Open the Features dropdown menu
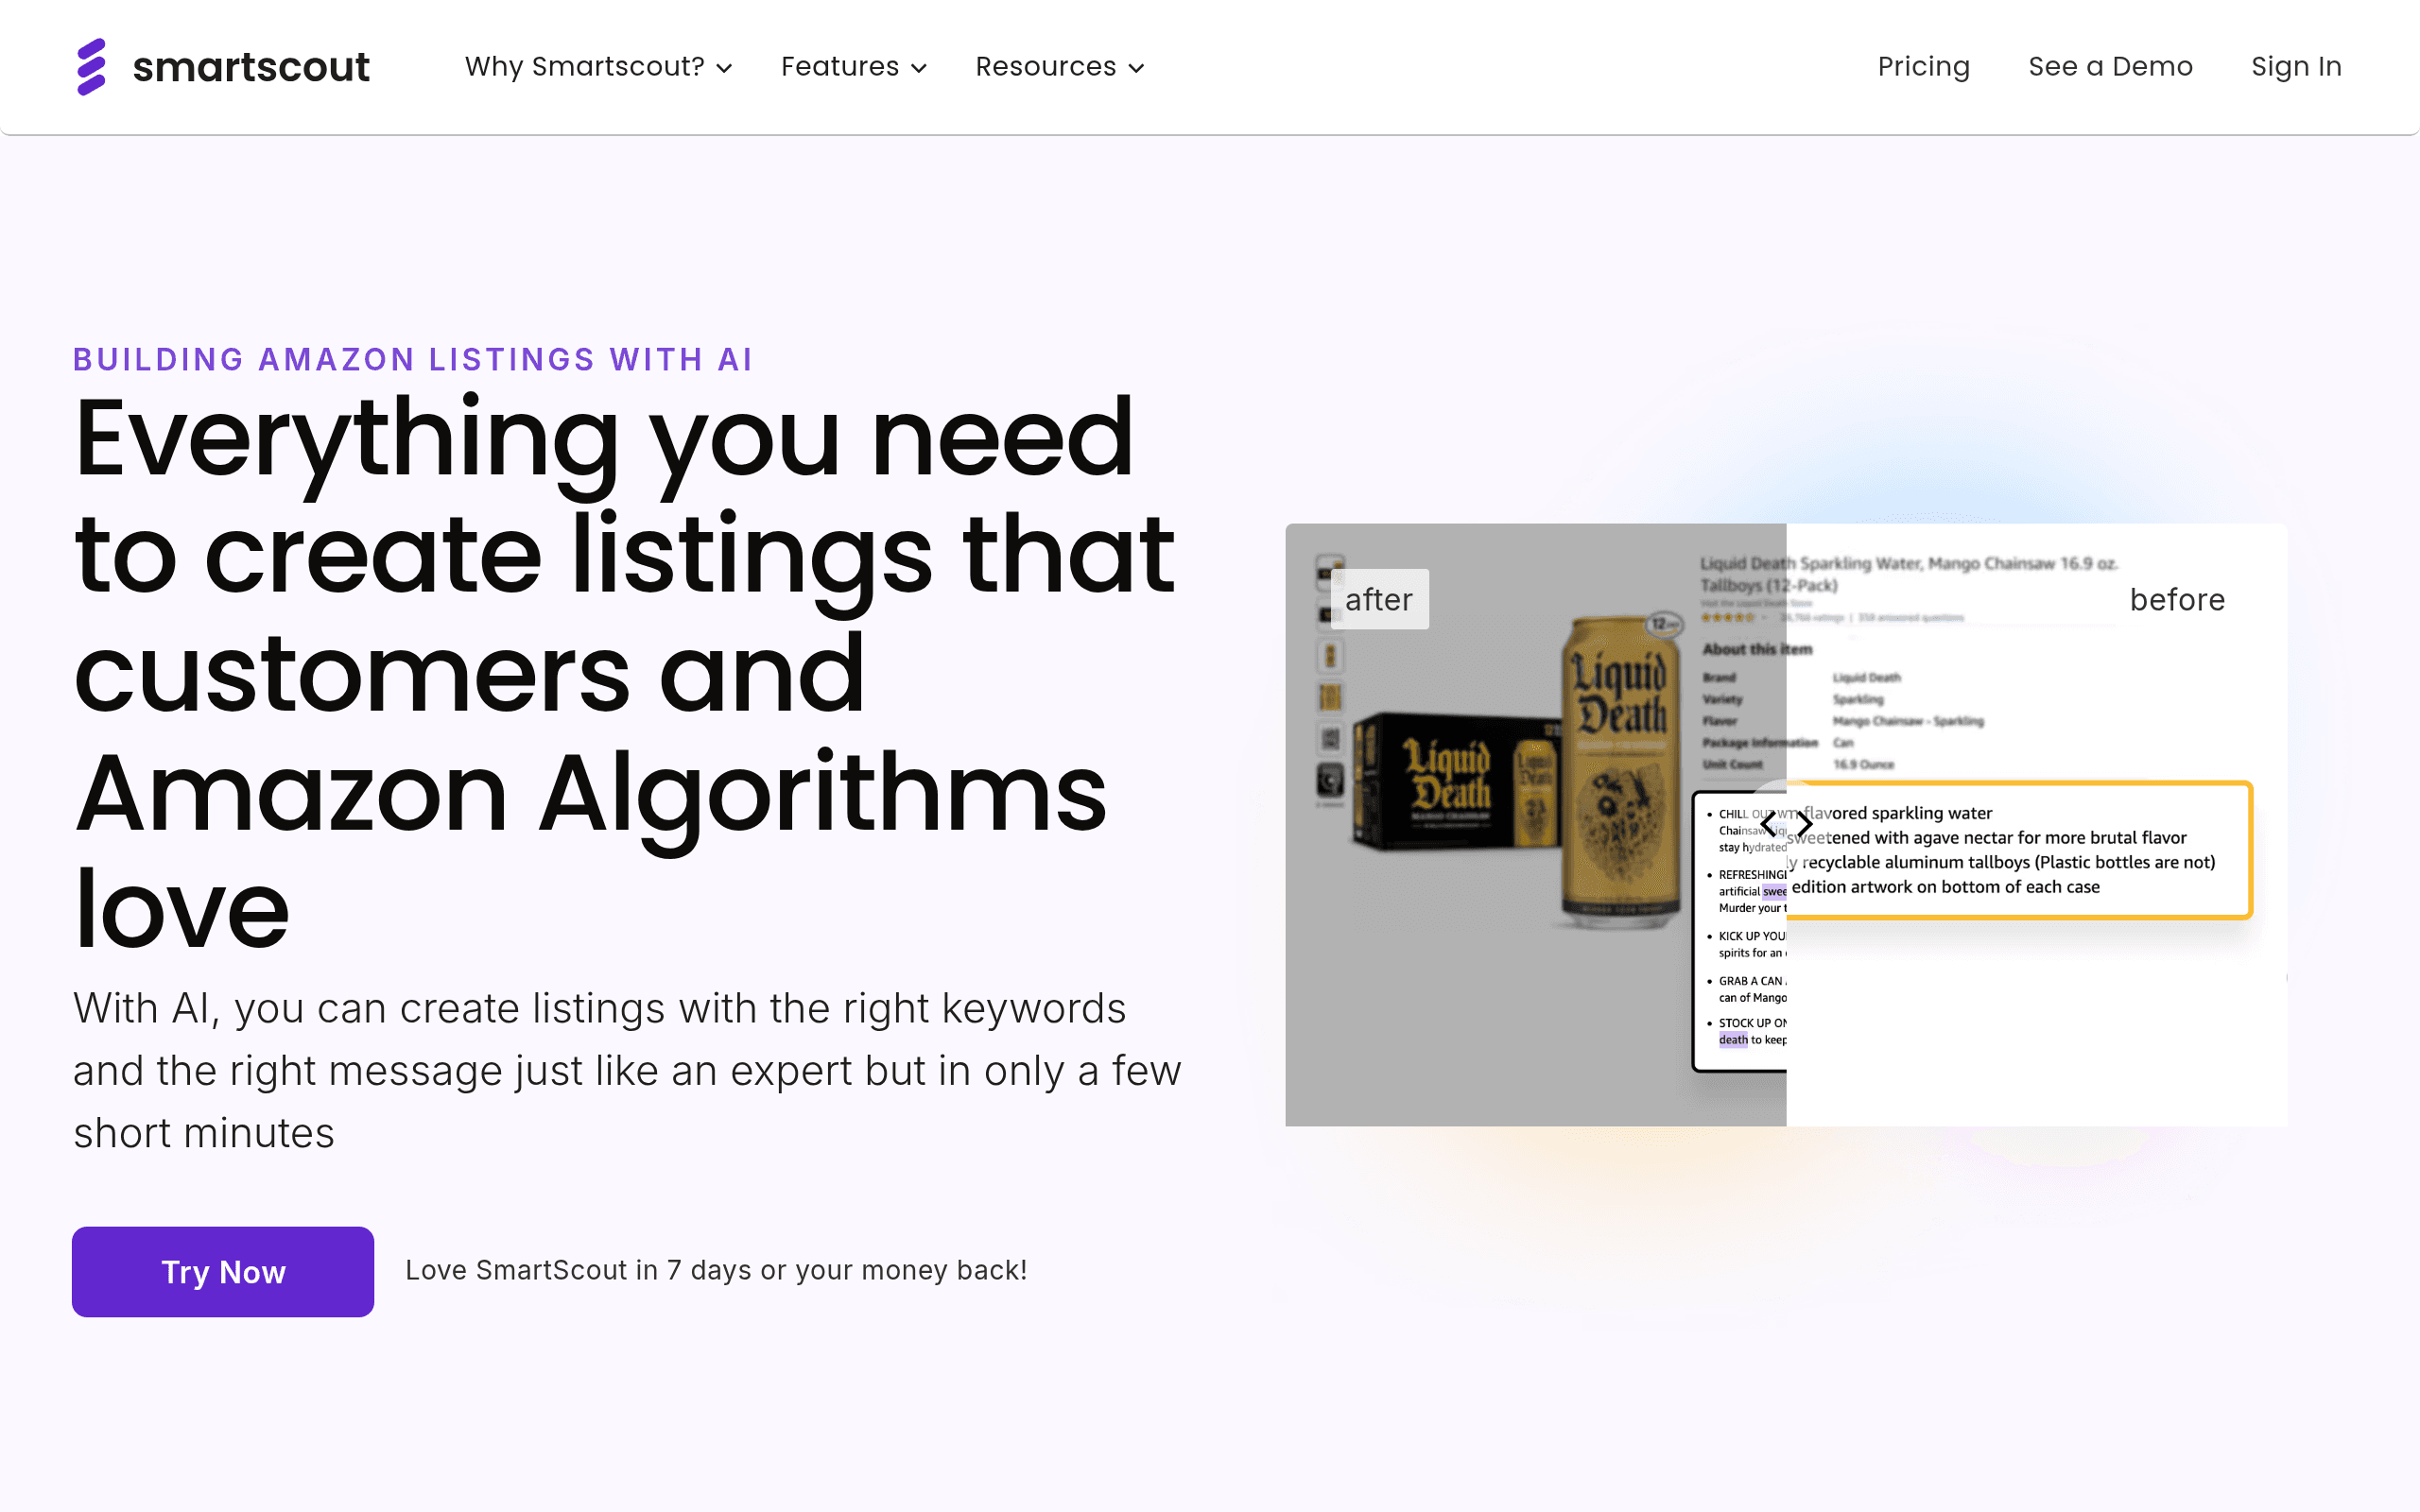Screen dimensions: 2420x1512 (854, 67)
